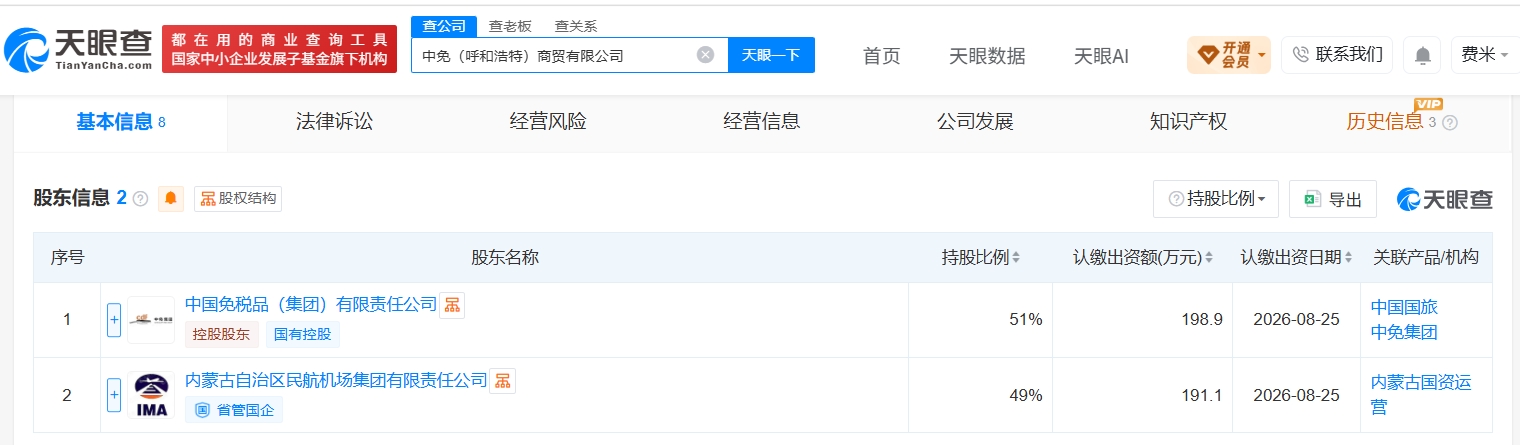Viewport: 1520px width, 445px height.
Task: Switch to 查老板 search tab
Action: (510, 26)
